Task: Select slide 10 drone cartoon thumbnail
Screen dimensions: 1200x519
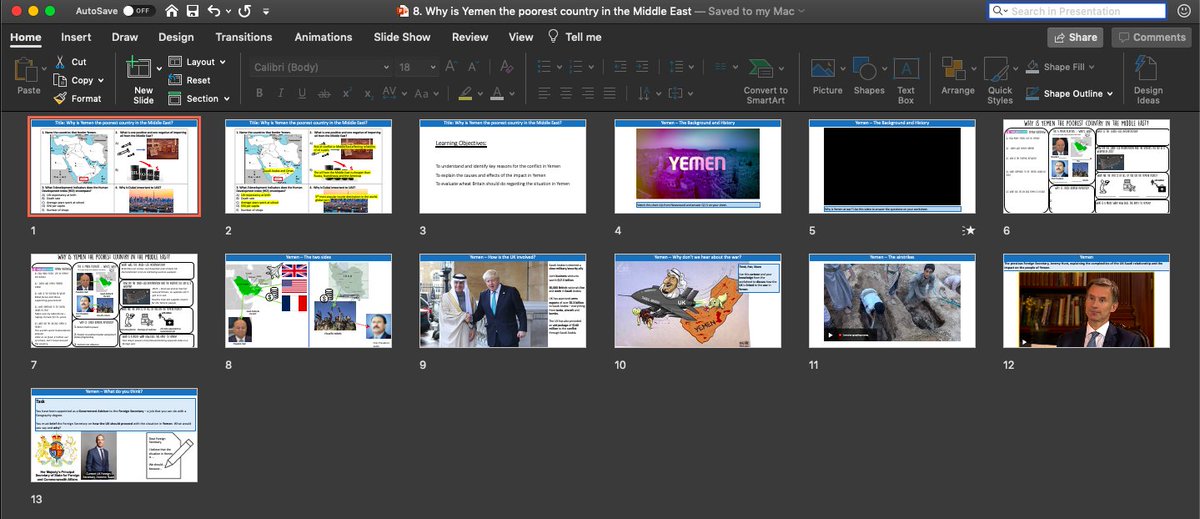Action: pyautogui.click(x=700, y=301)
